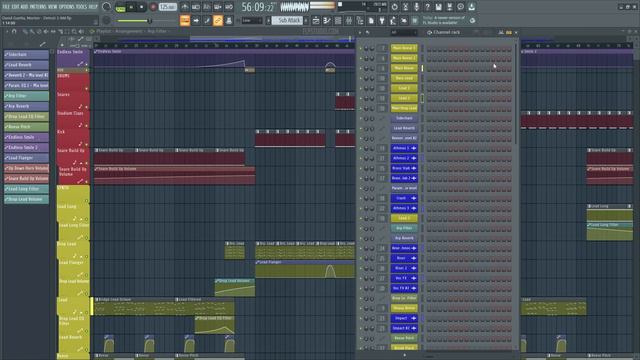Open the channel filter 'all' dropdown
640x360 pixels.
pos(403,32)
